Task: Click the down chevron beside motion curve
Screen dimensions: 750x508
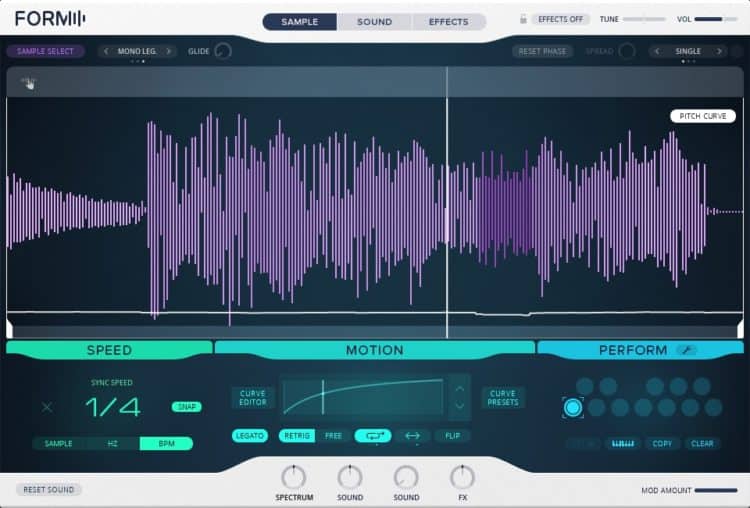Action: pyautogui.click(x=460, y=406)
